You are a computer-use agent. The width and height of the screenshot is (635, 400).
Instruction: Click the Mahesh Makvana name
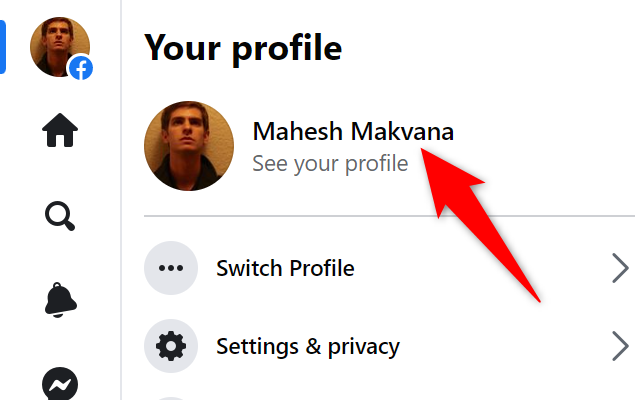(x=353, y=131)
